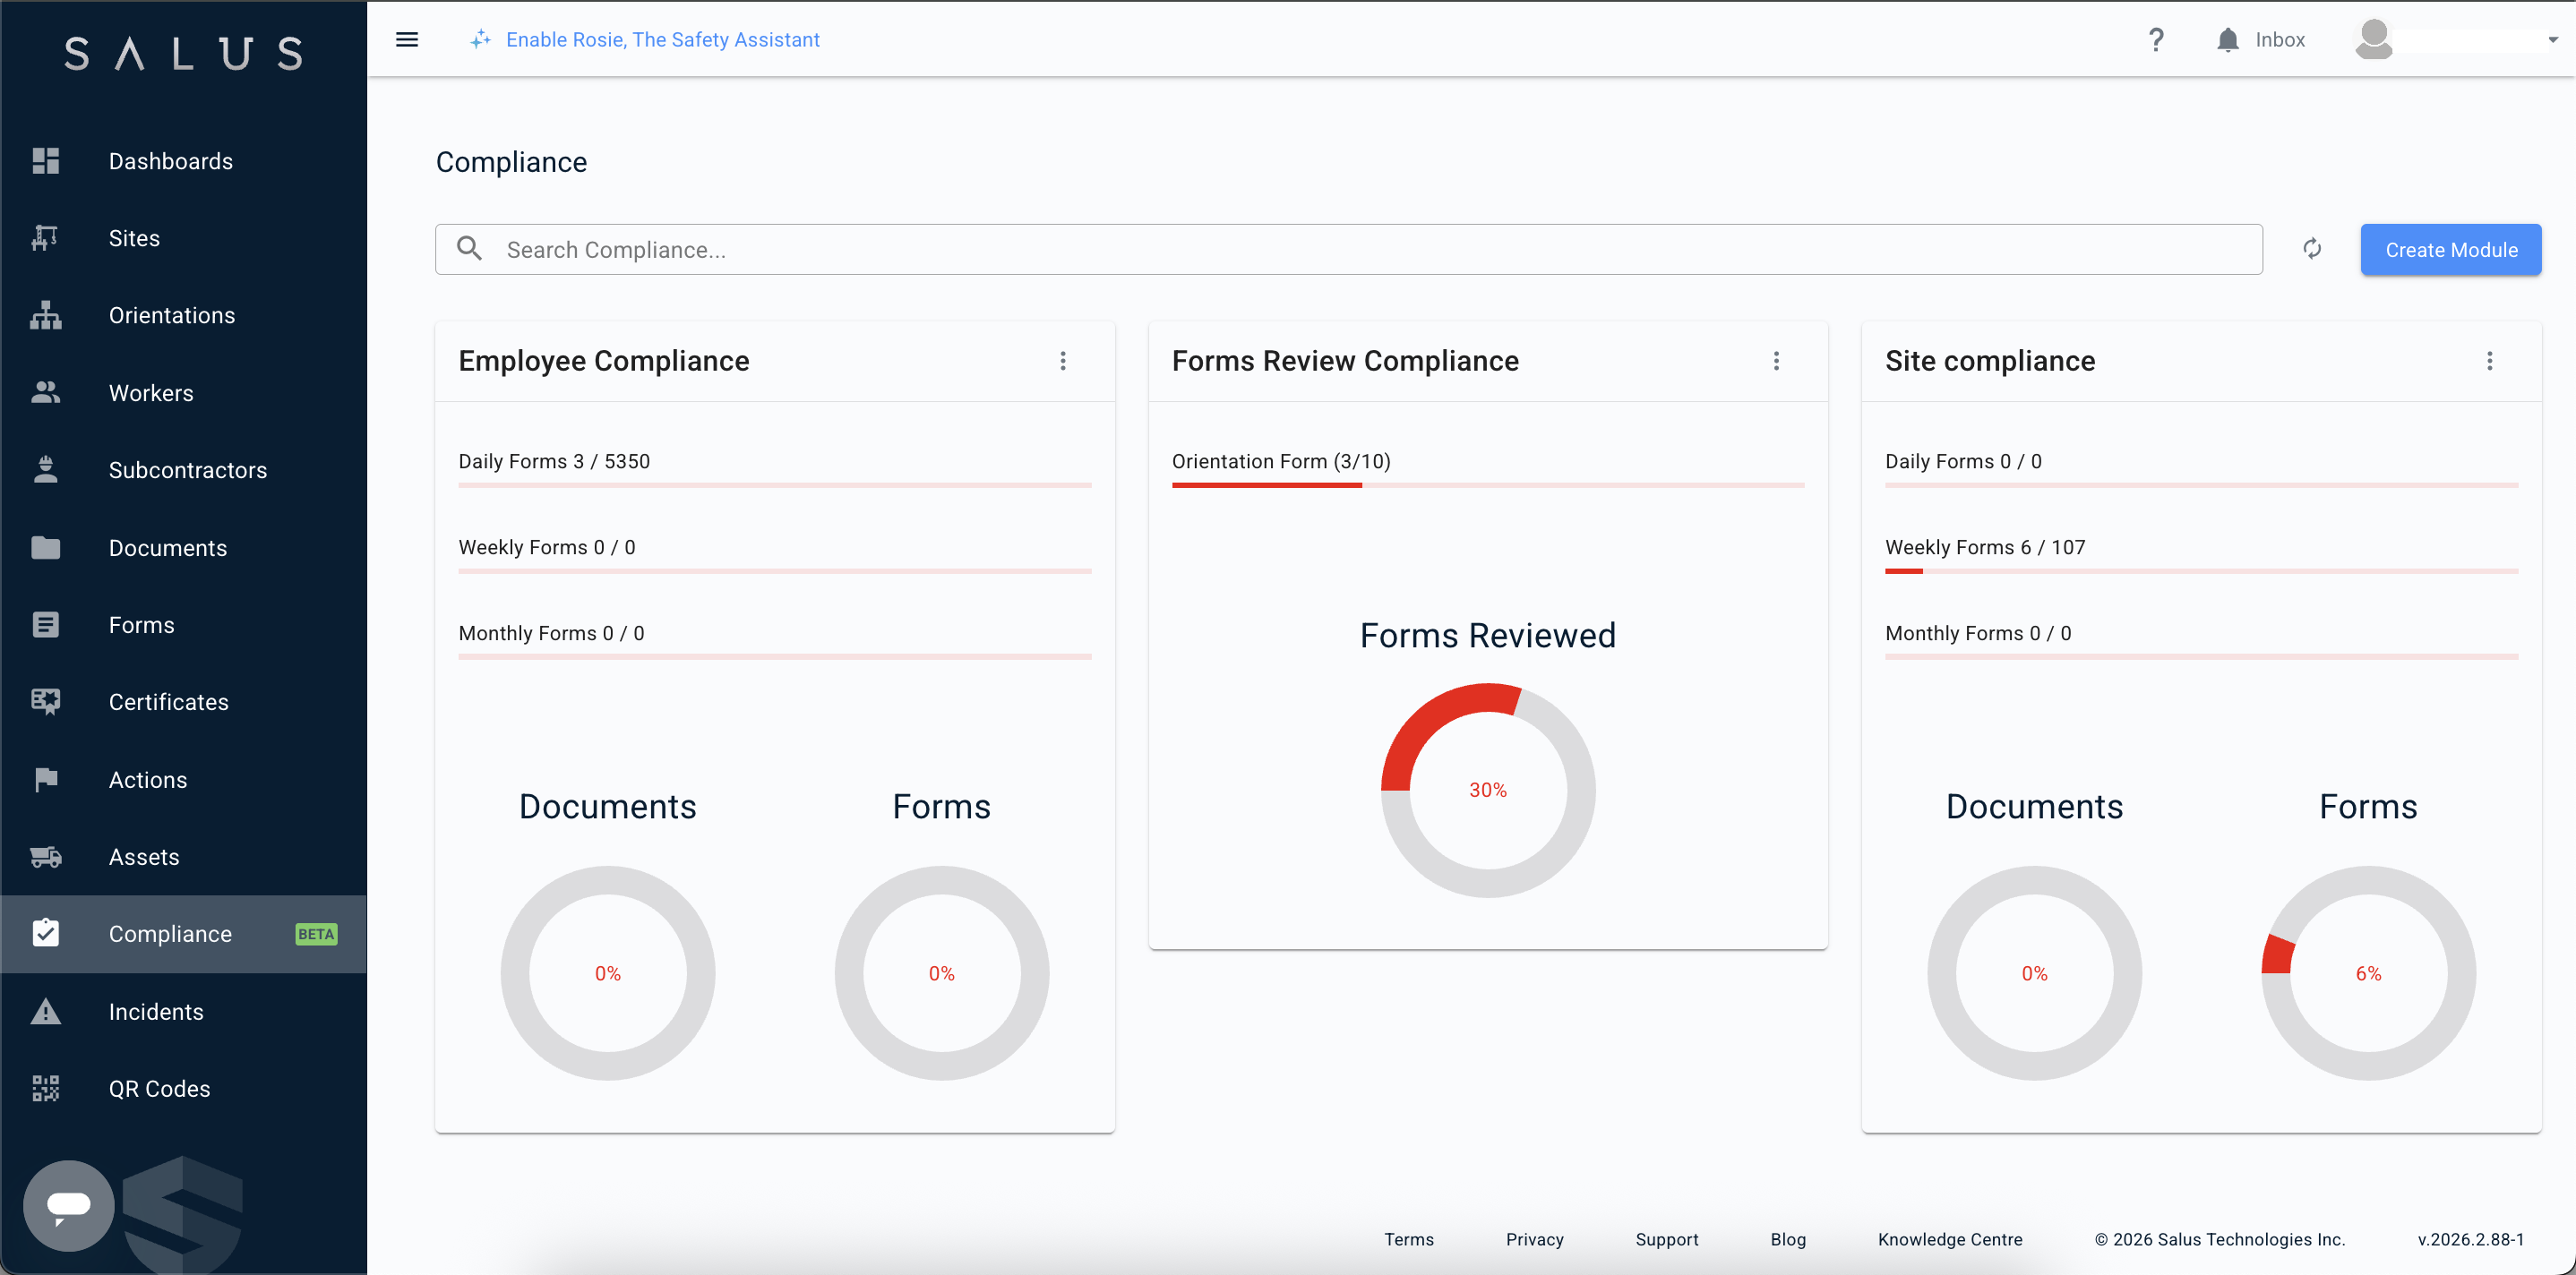Open the Sites menu item
Viewport: 2576px width, 1275px height.
(184, 238)
